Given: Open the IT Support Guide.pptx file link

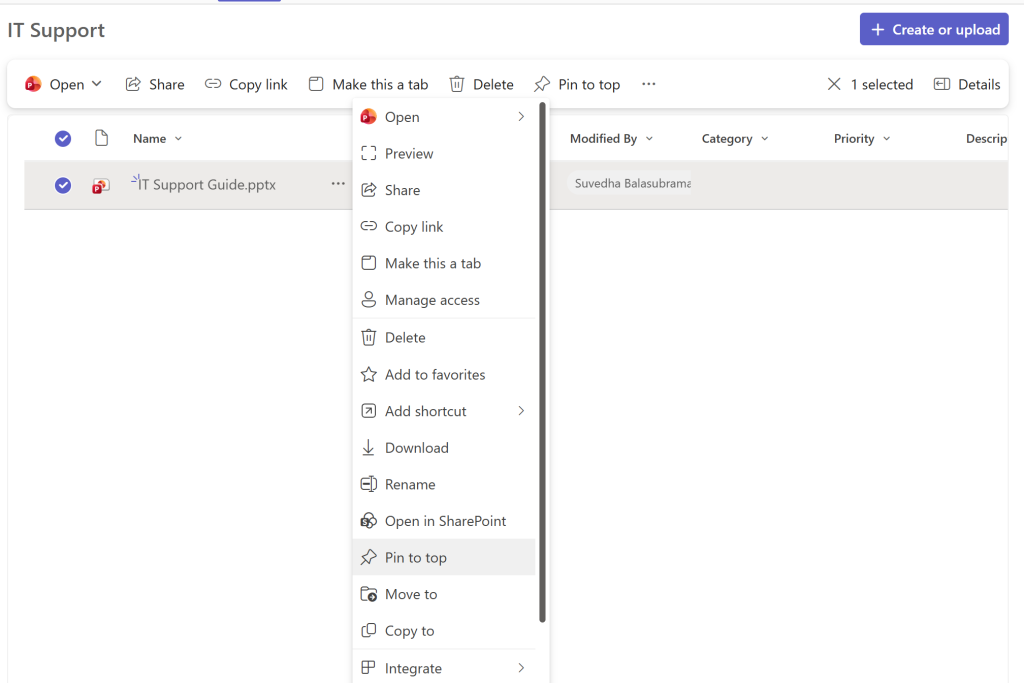Looking at the screenshot, I should pos(206,185).
